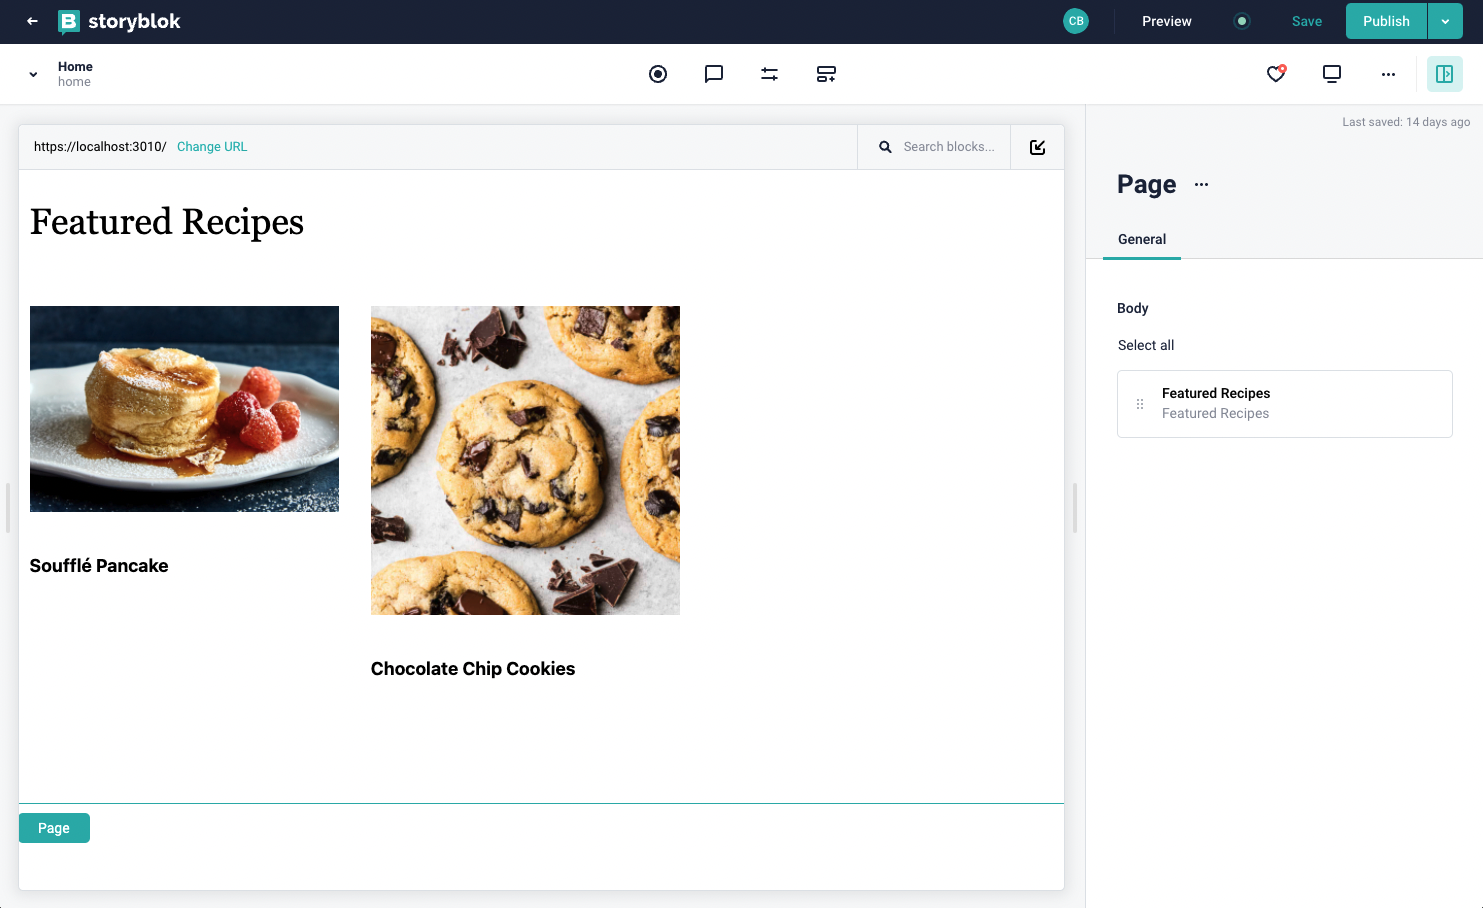Grab the Featured Recipes drag handle
The width and height of the screenshot is (1483, 908).
(1140, 404)
